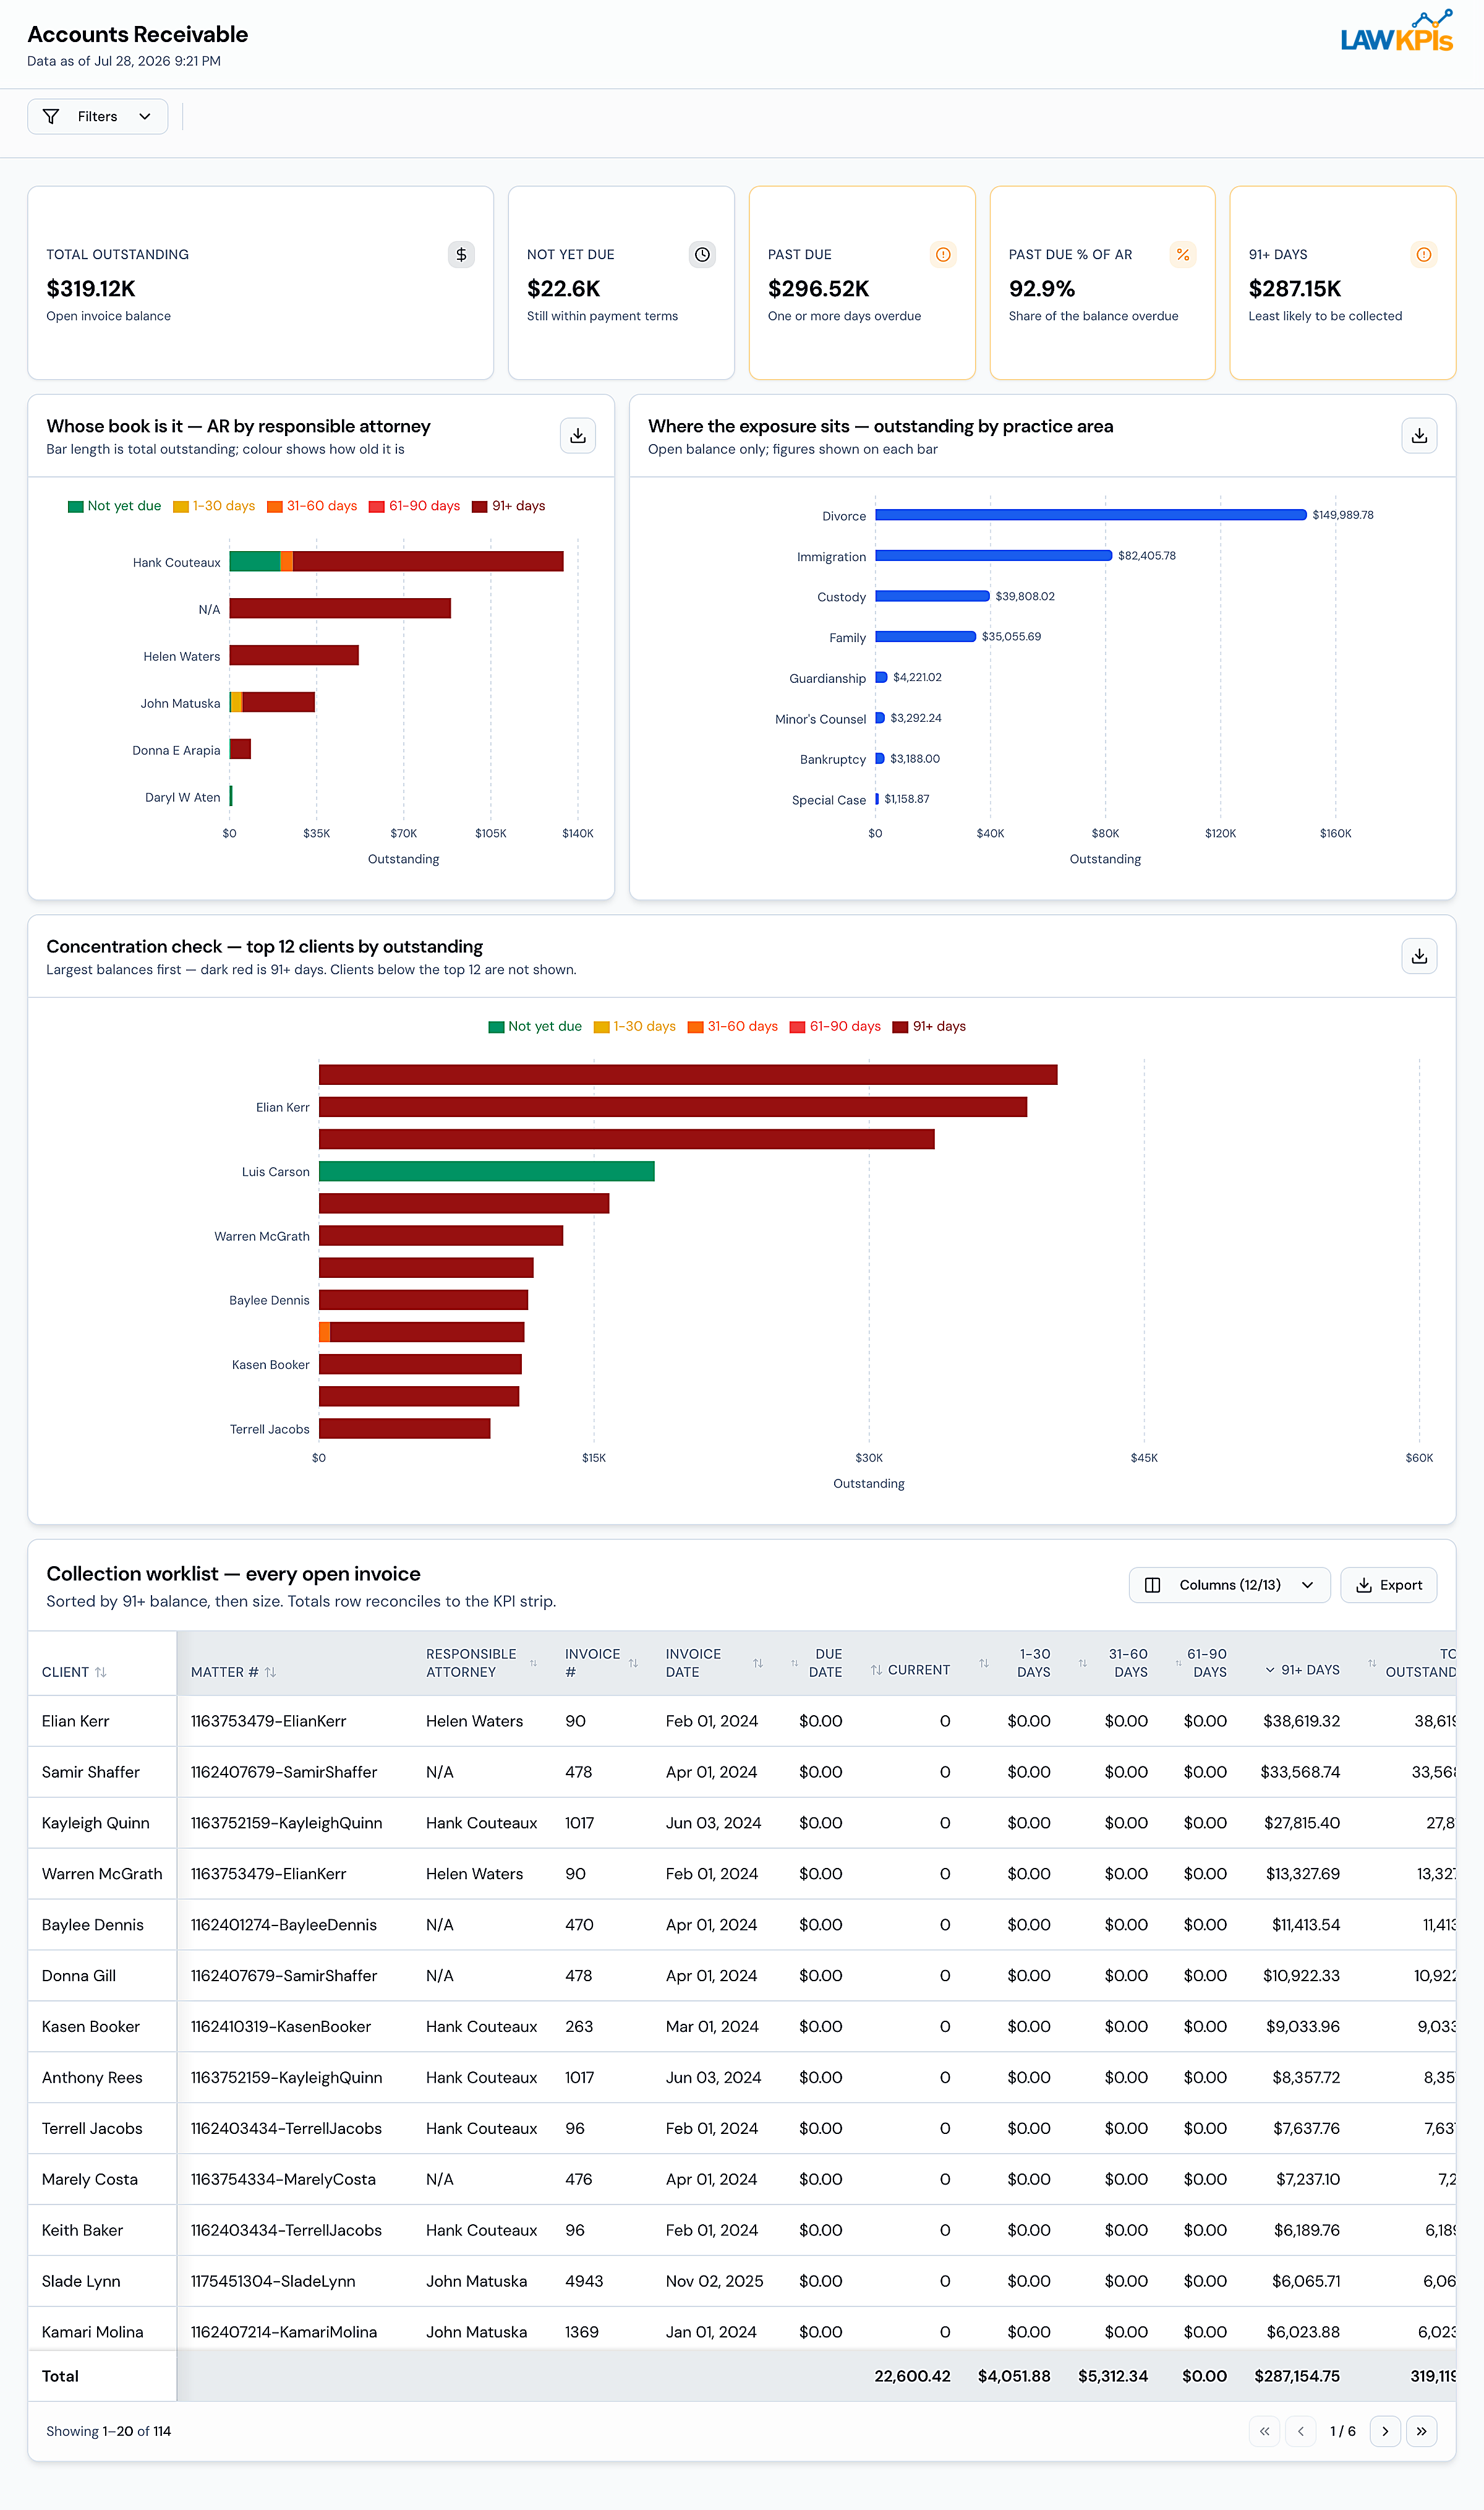
Task: Click the Divorce bar in practice area chart
Action: pyautogui.click(x=1091, y=515)
